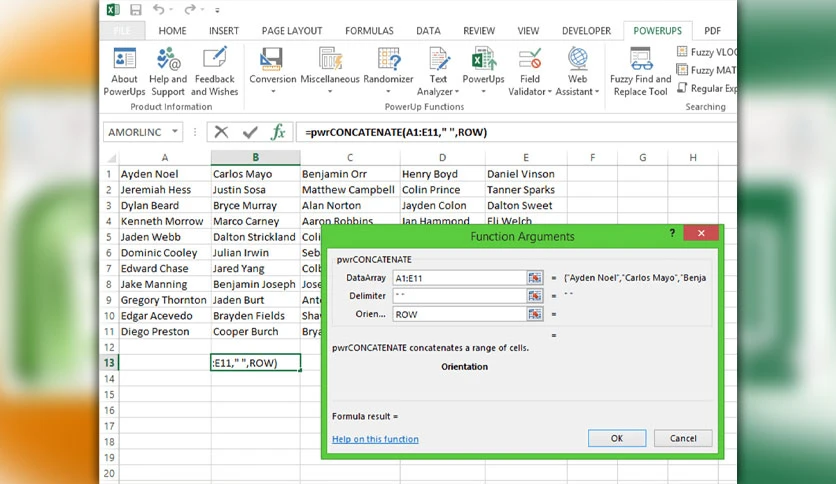Open the Field Validator menu
Viewport: 836px width, 484px height.
tap(529, 72)
